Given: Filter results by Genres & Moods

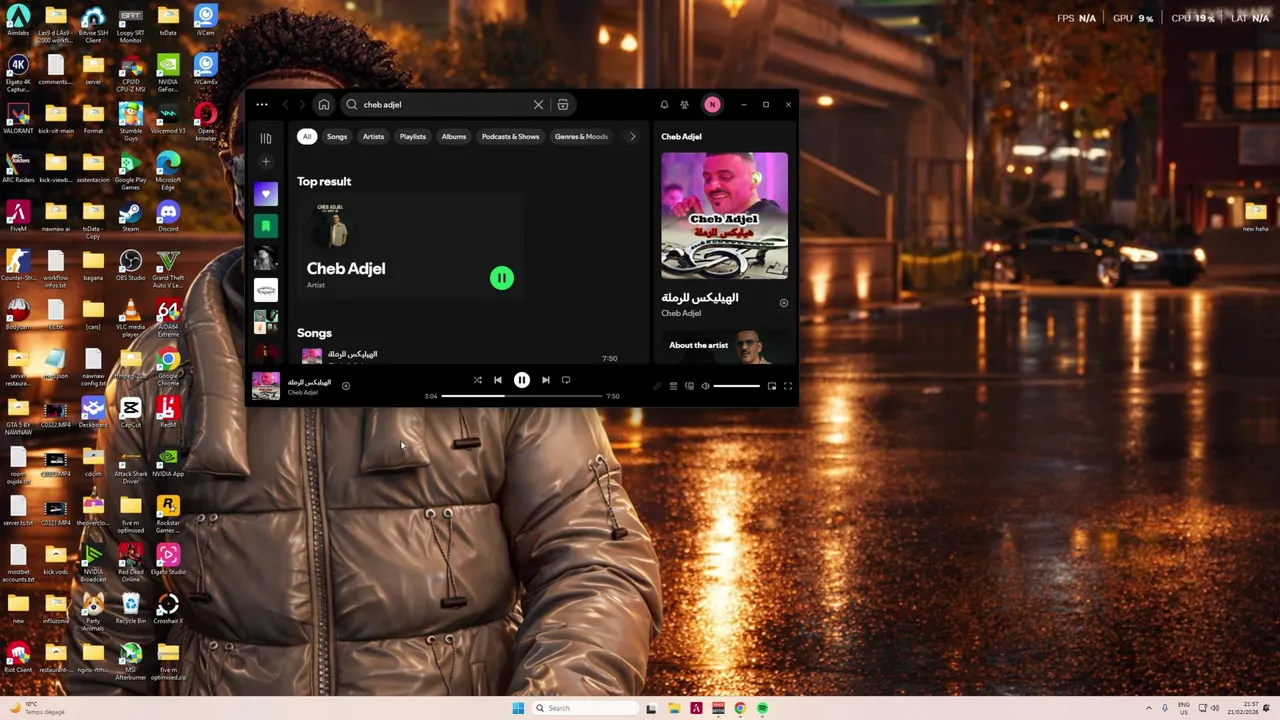Looking at the screenshot, I should pos(581,136).
